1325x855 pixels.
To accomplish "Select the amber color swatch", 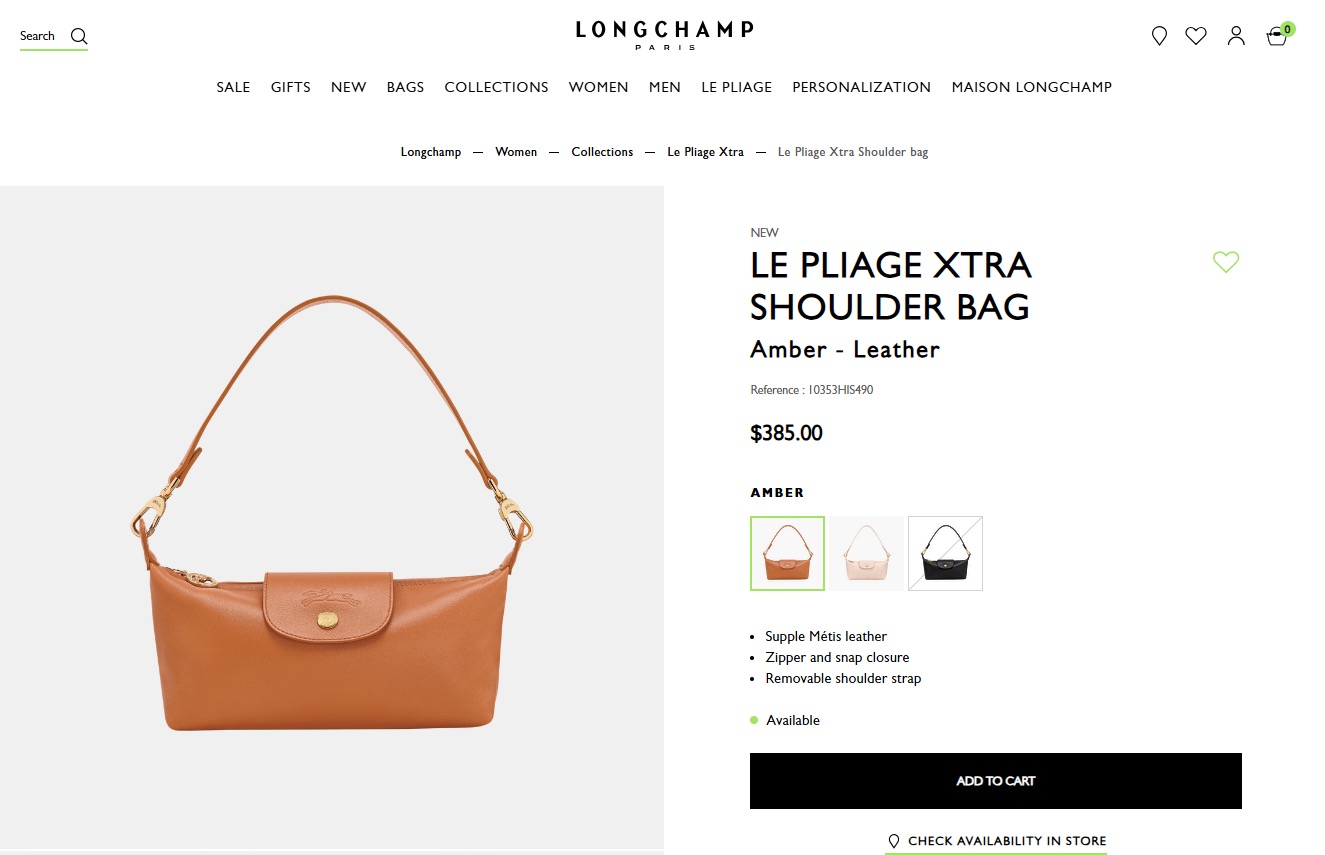I will coord(787,553).
